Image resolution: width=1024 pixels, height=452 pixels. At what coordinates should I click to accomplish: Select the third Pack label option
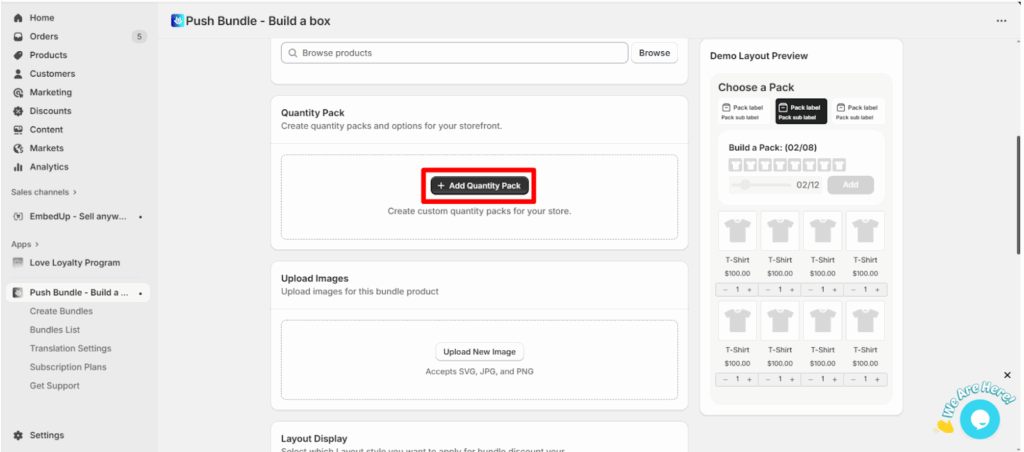(858, 112)
